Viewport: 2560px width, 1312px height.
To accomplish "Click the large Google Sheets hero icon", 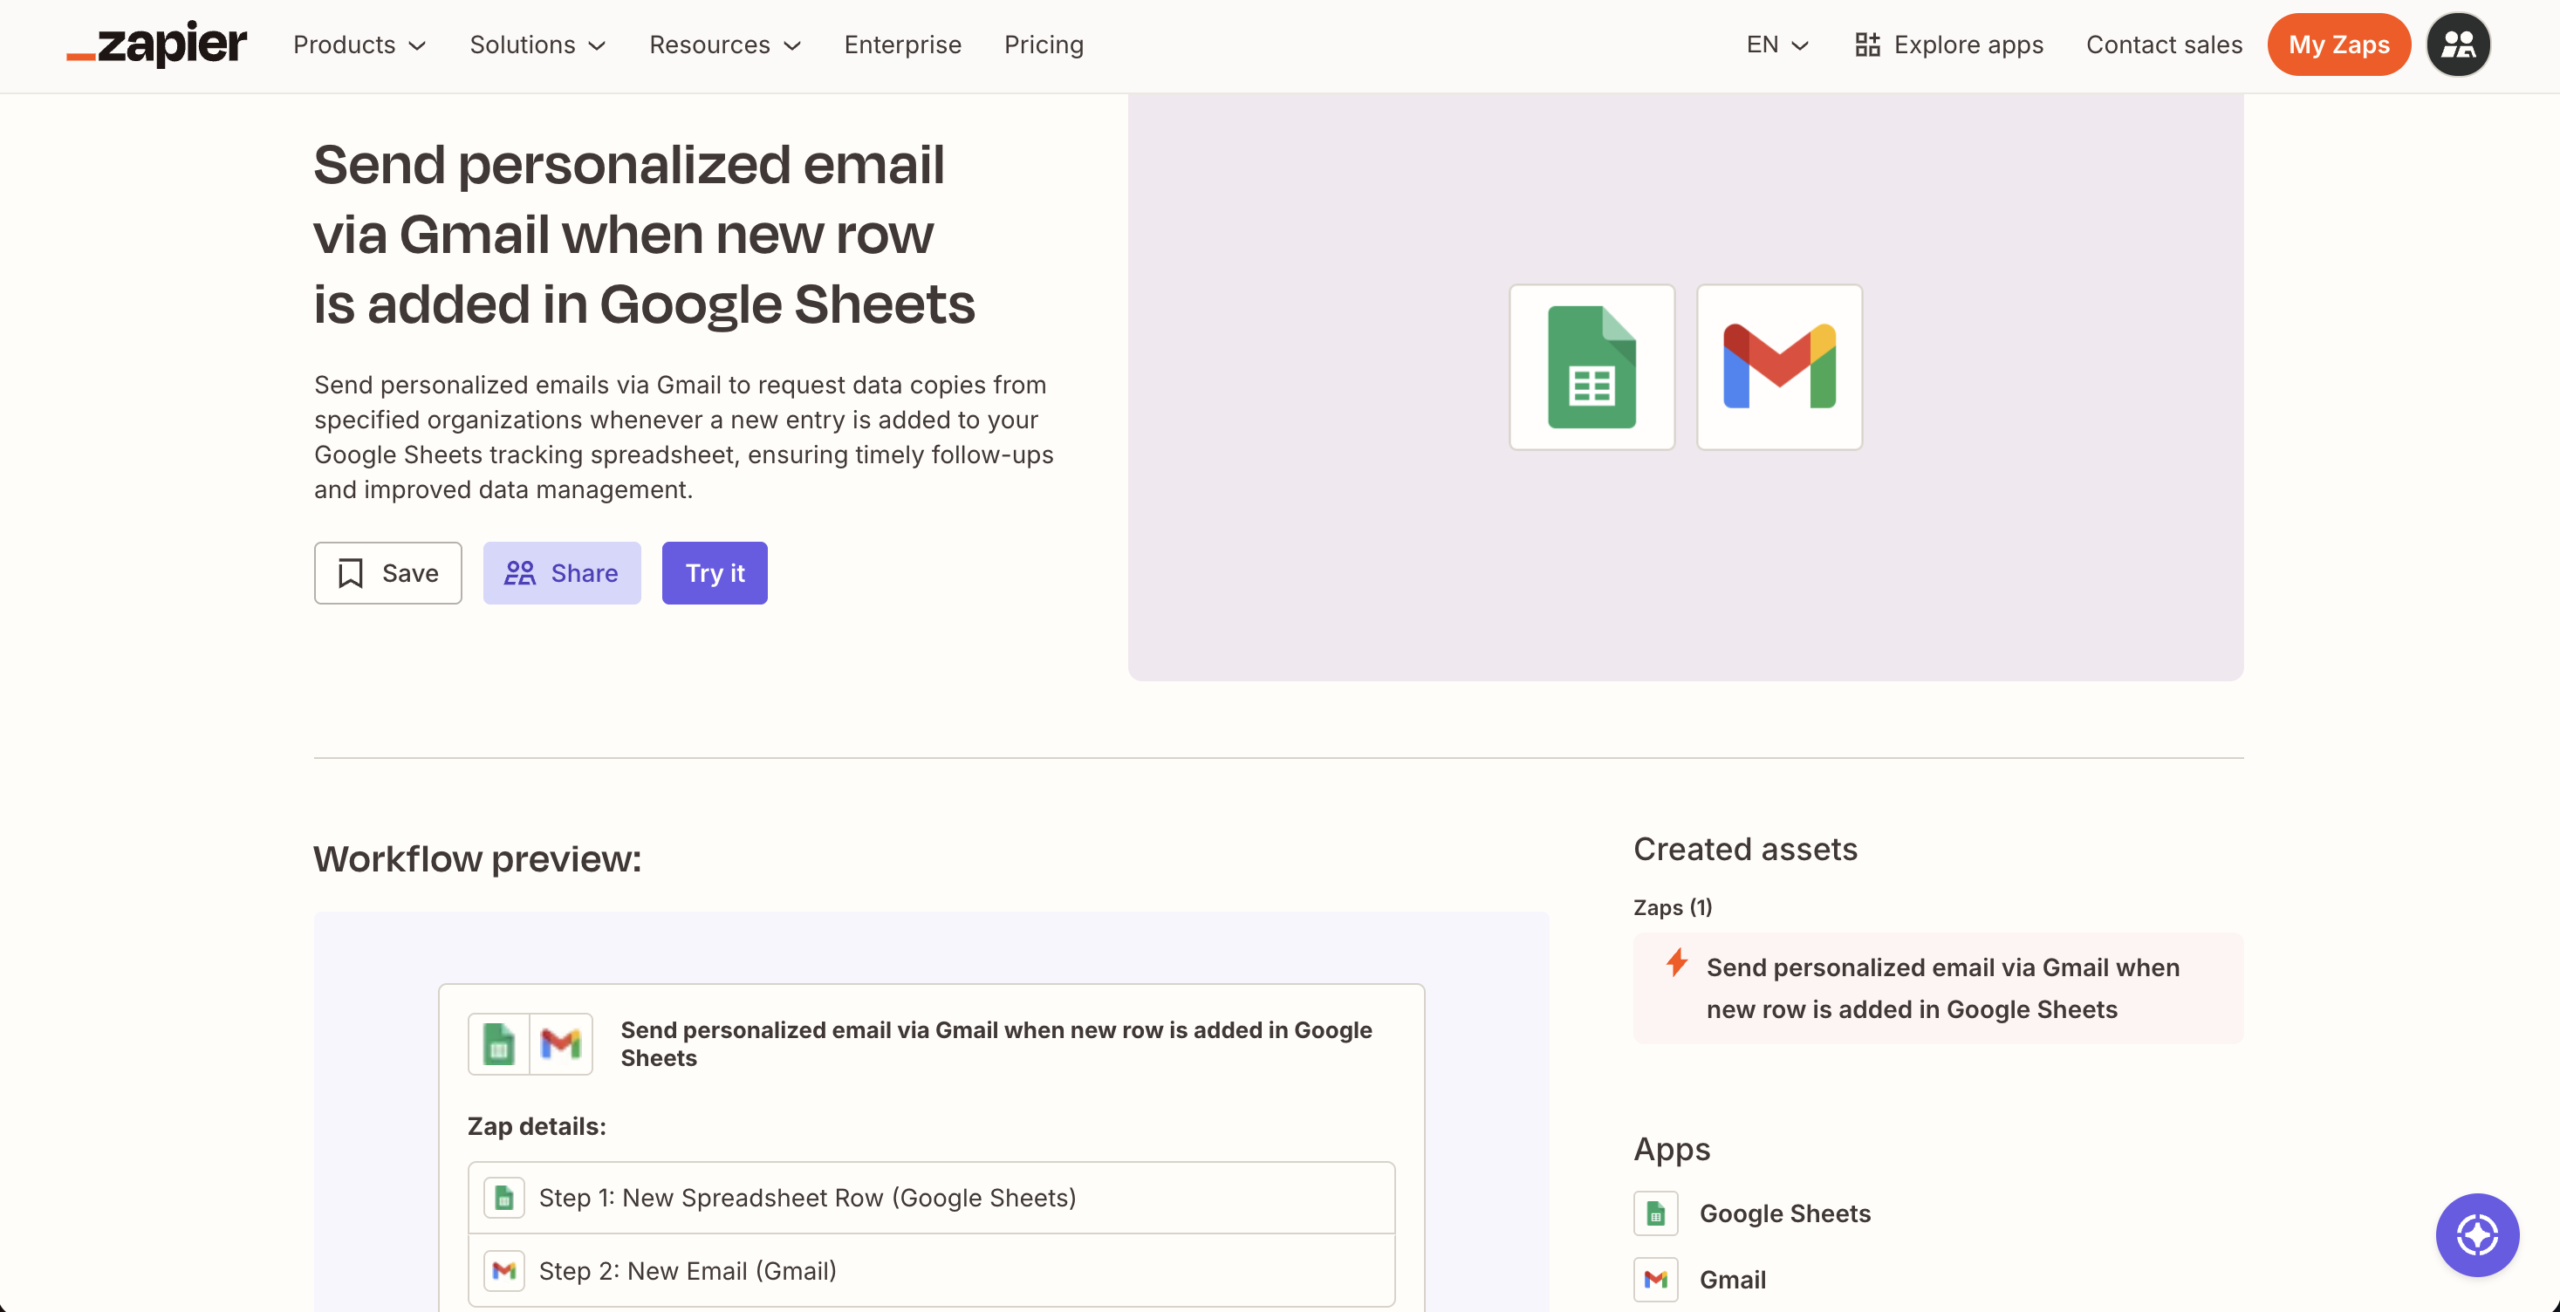I will coord(1592,367).
